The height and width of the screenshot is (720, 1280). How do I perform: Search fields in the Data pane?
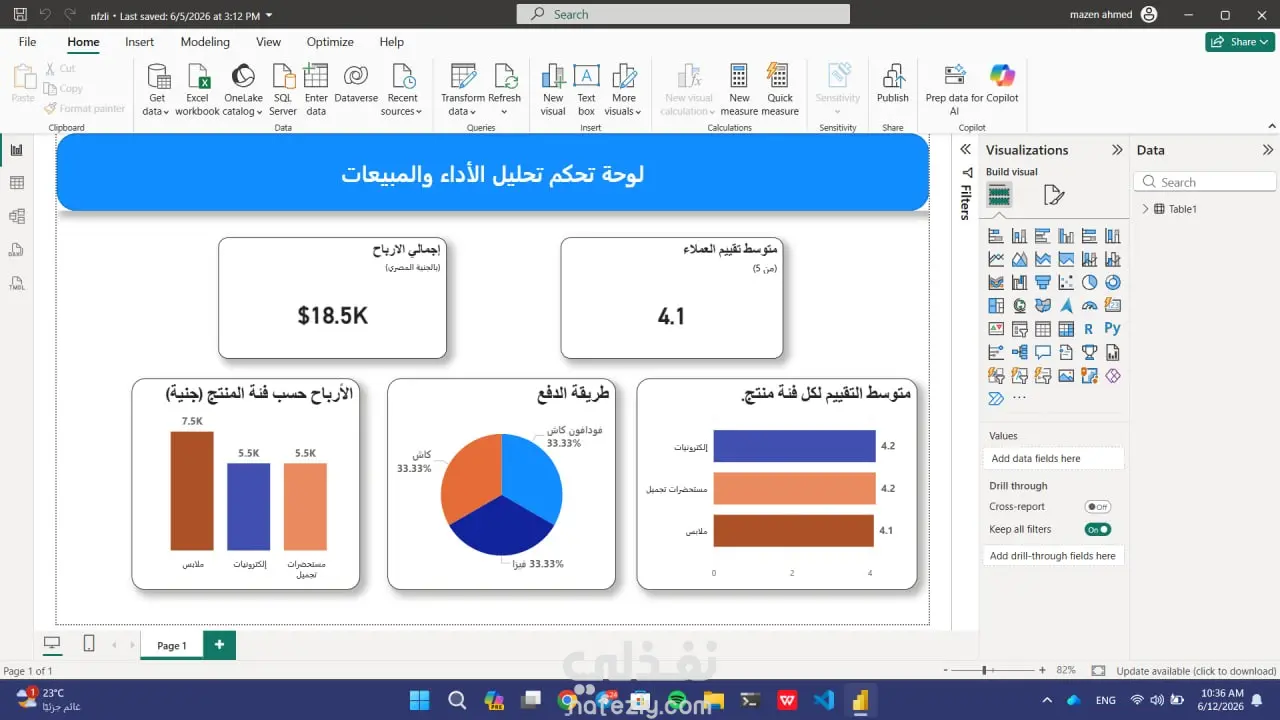coord(1205,182)
